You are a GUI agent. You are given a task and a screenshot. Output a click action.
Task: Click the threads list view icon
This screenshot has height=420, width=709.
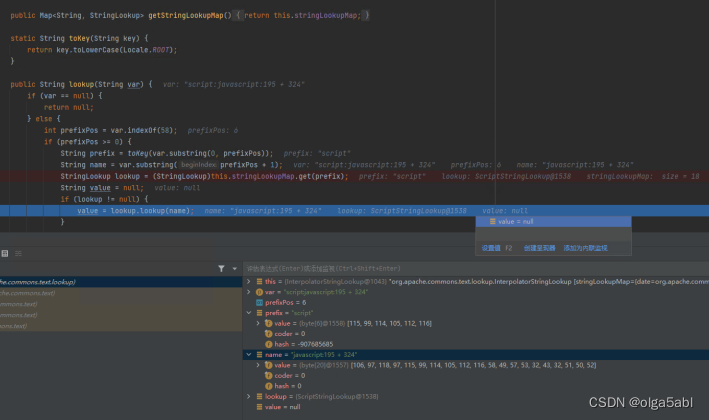19,254
